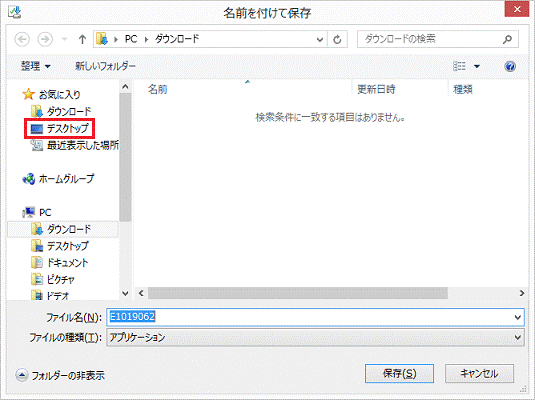Select PC node in navigation pane
535x400 pixels.
click(45, 213)
